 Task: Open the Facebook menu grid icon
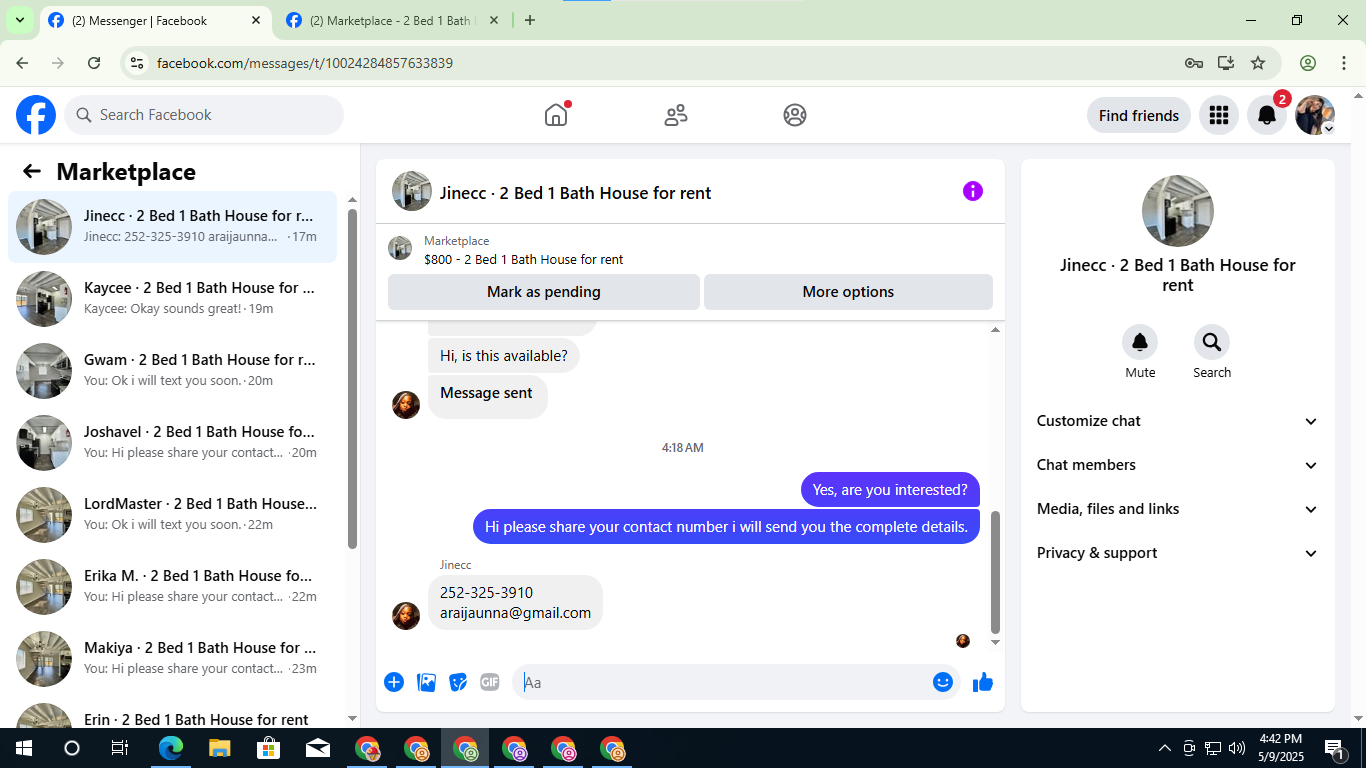pyautogui.click(x=1218, y=115)
